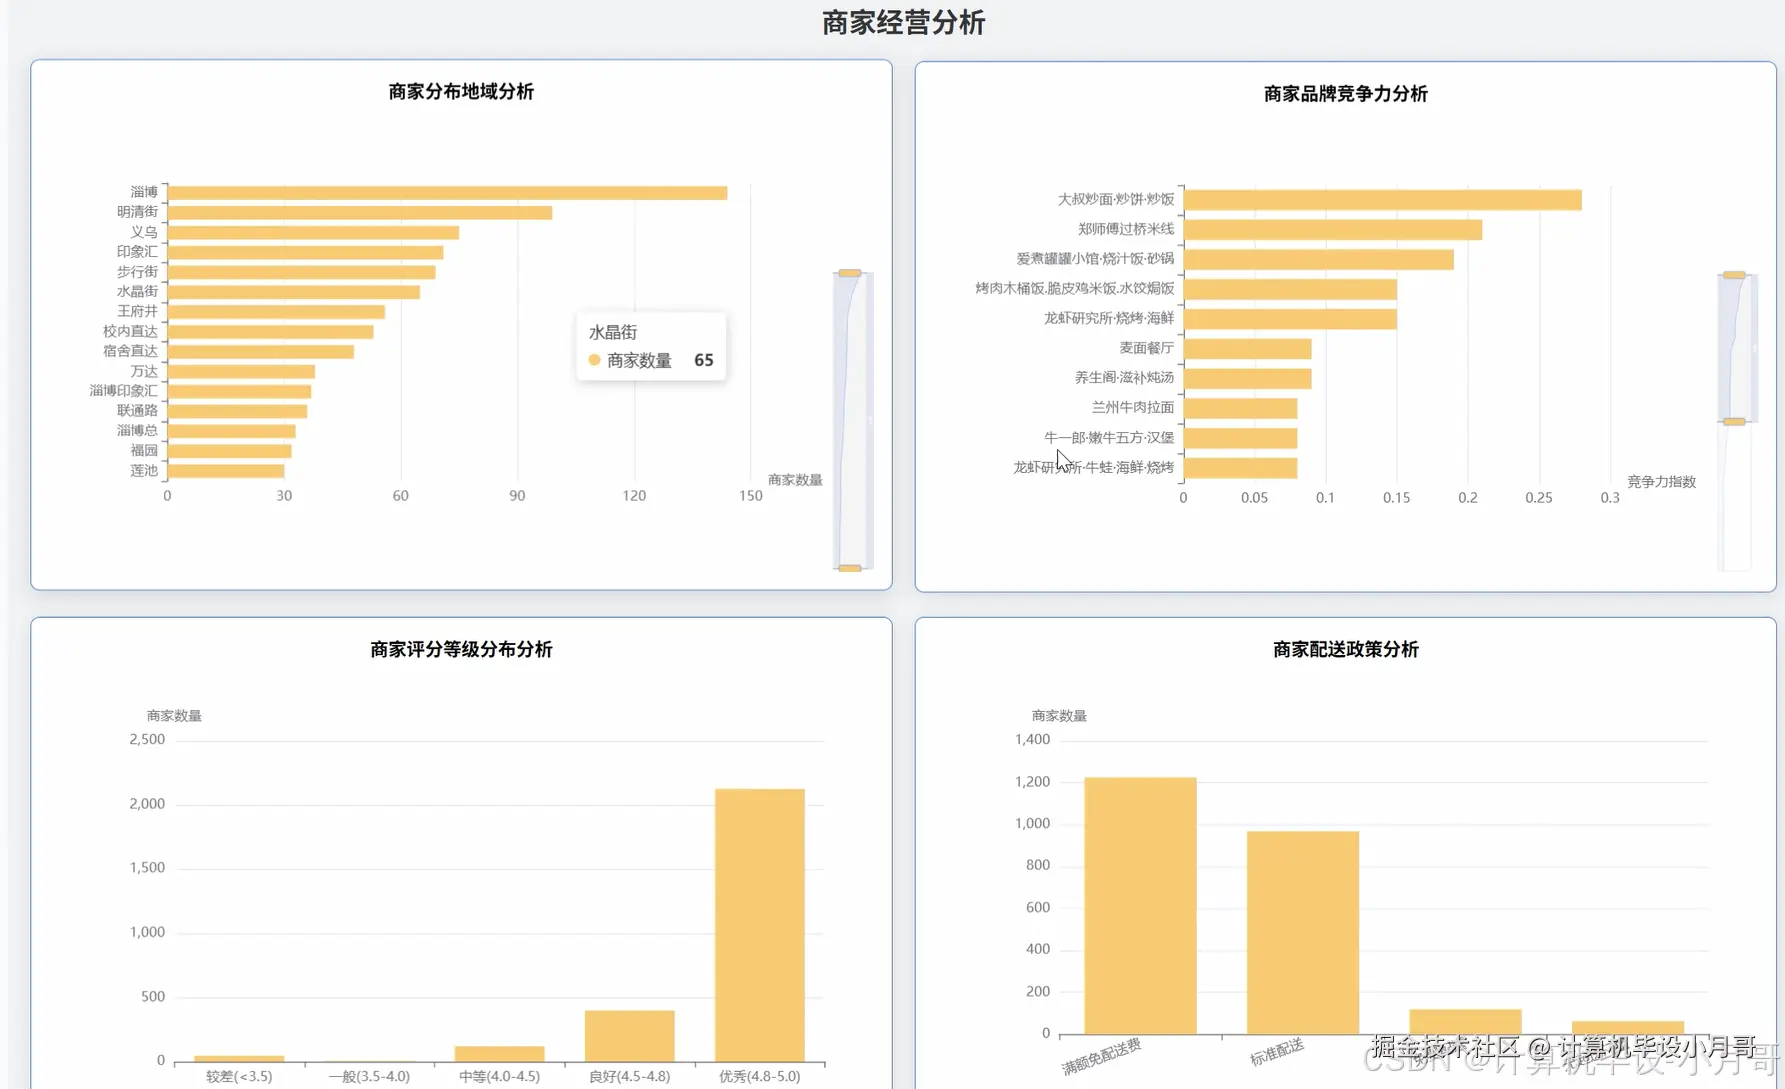Select the 宿舍直达 bar in the region chart
This screenshot has height=1089, width=1785.
(261, 352)
